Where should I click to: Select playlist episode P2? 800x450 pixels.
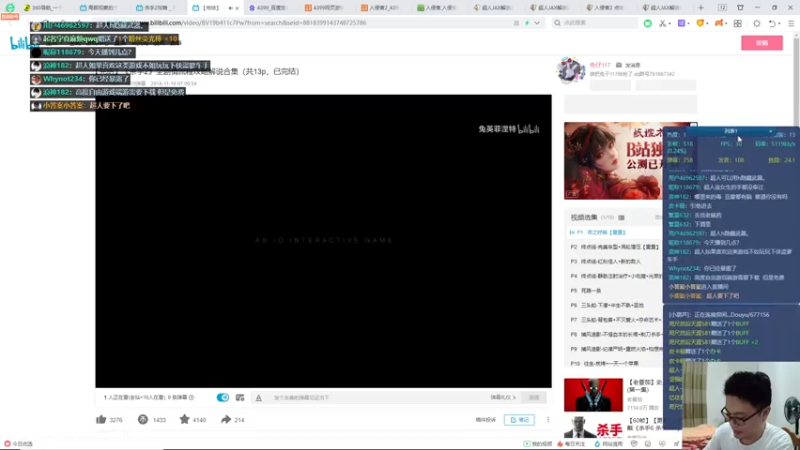point(615,247)
